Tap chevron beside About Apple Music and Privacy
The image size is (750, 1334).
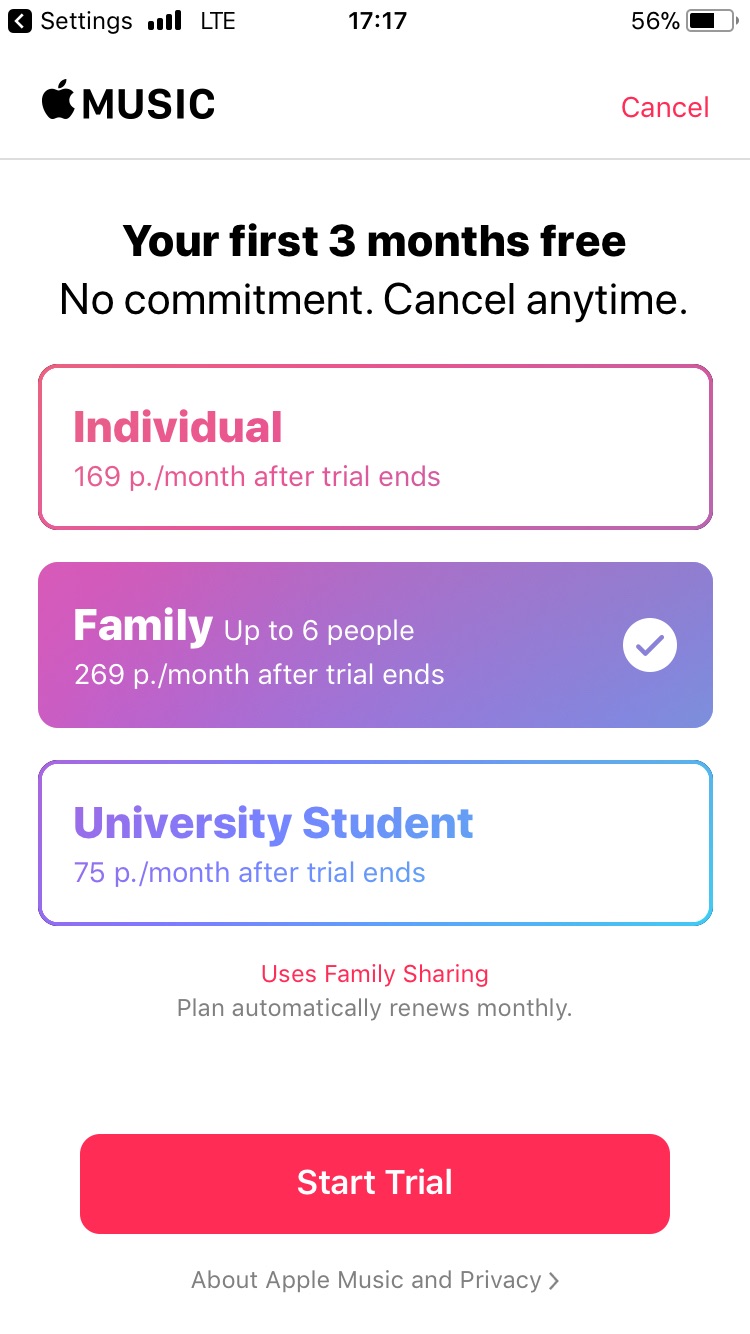(x=554, y=1281)
